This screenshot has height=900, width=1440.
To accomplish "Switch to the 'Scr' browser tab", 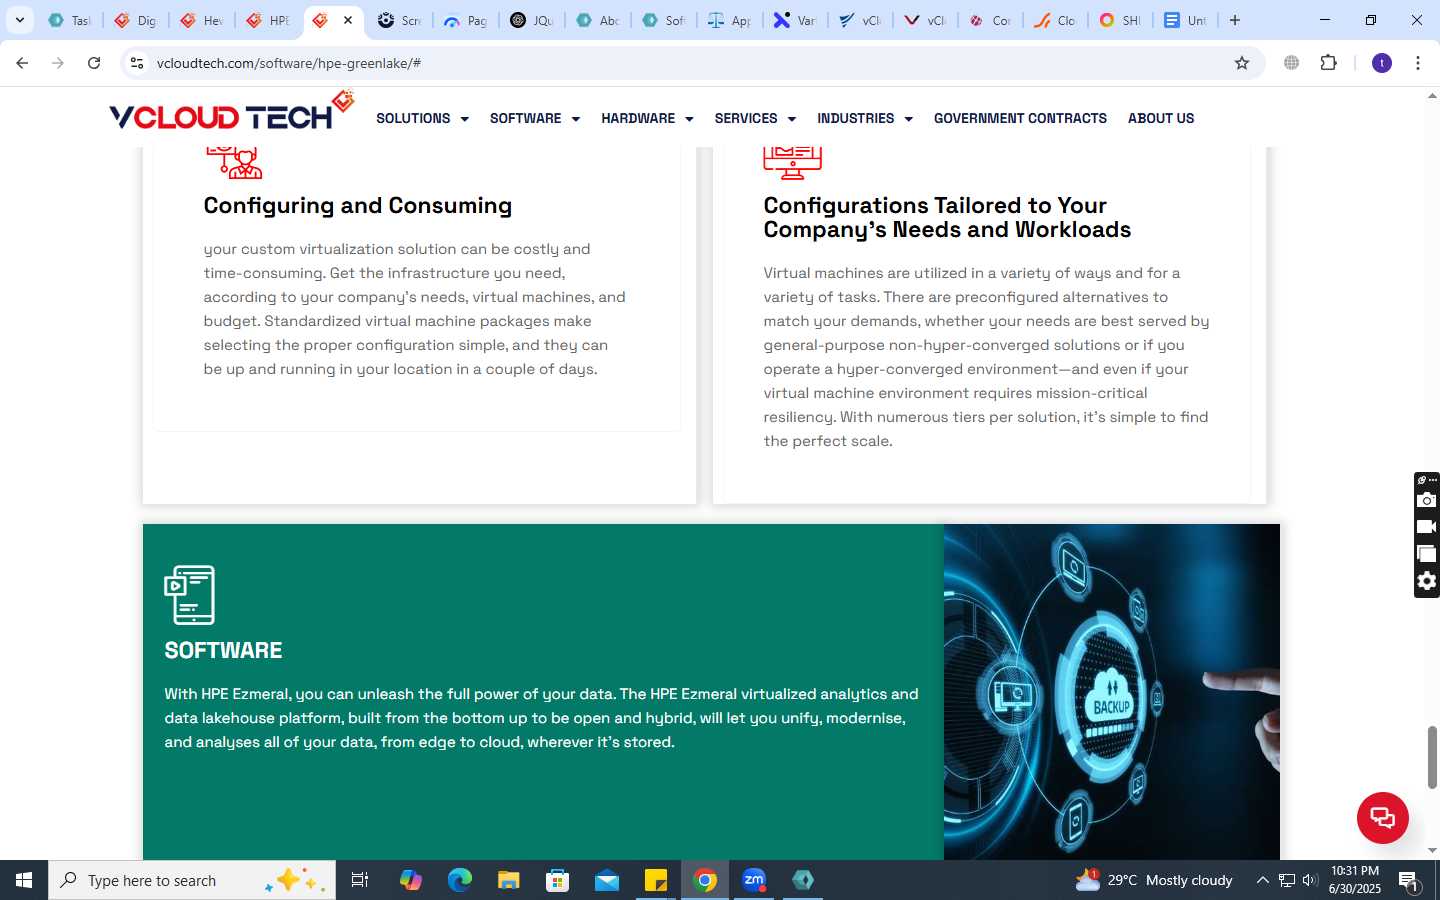I will tap(399, 20).
